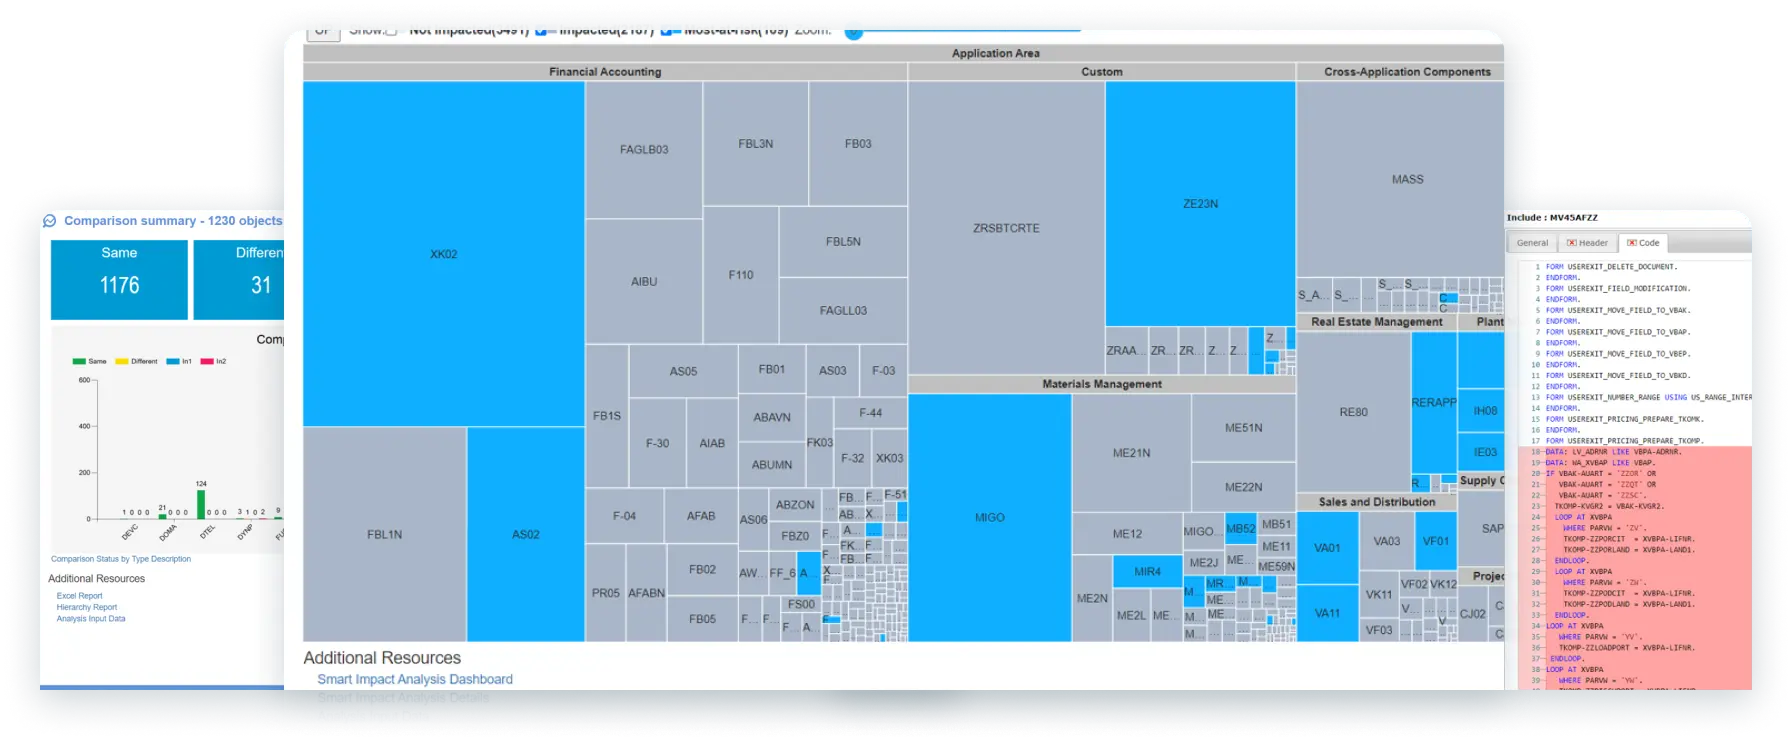The image size is (1792, 740).
Task: Open the Smart Impact Analysis Dashboard link
Action: [415, 679]
